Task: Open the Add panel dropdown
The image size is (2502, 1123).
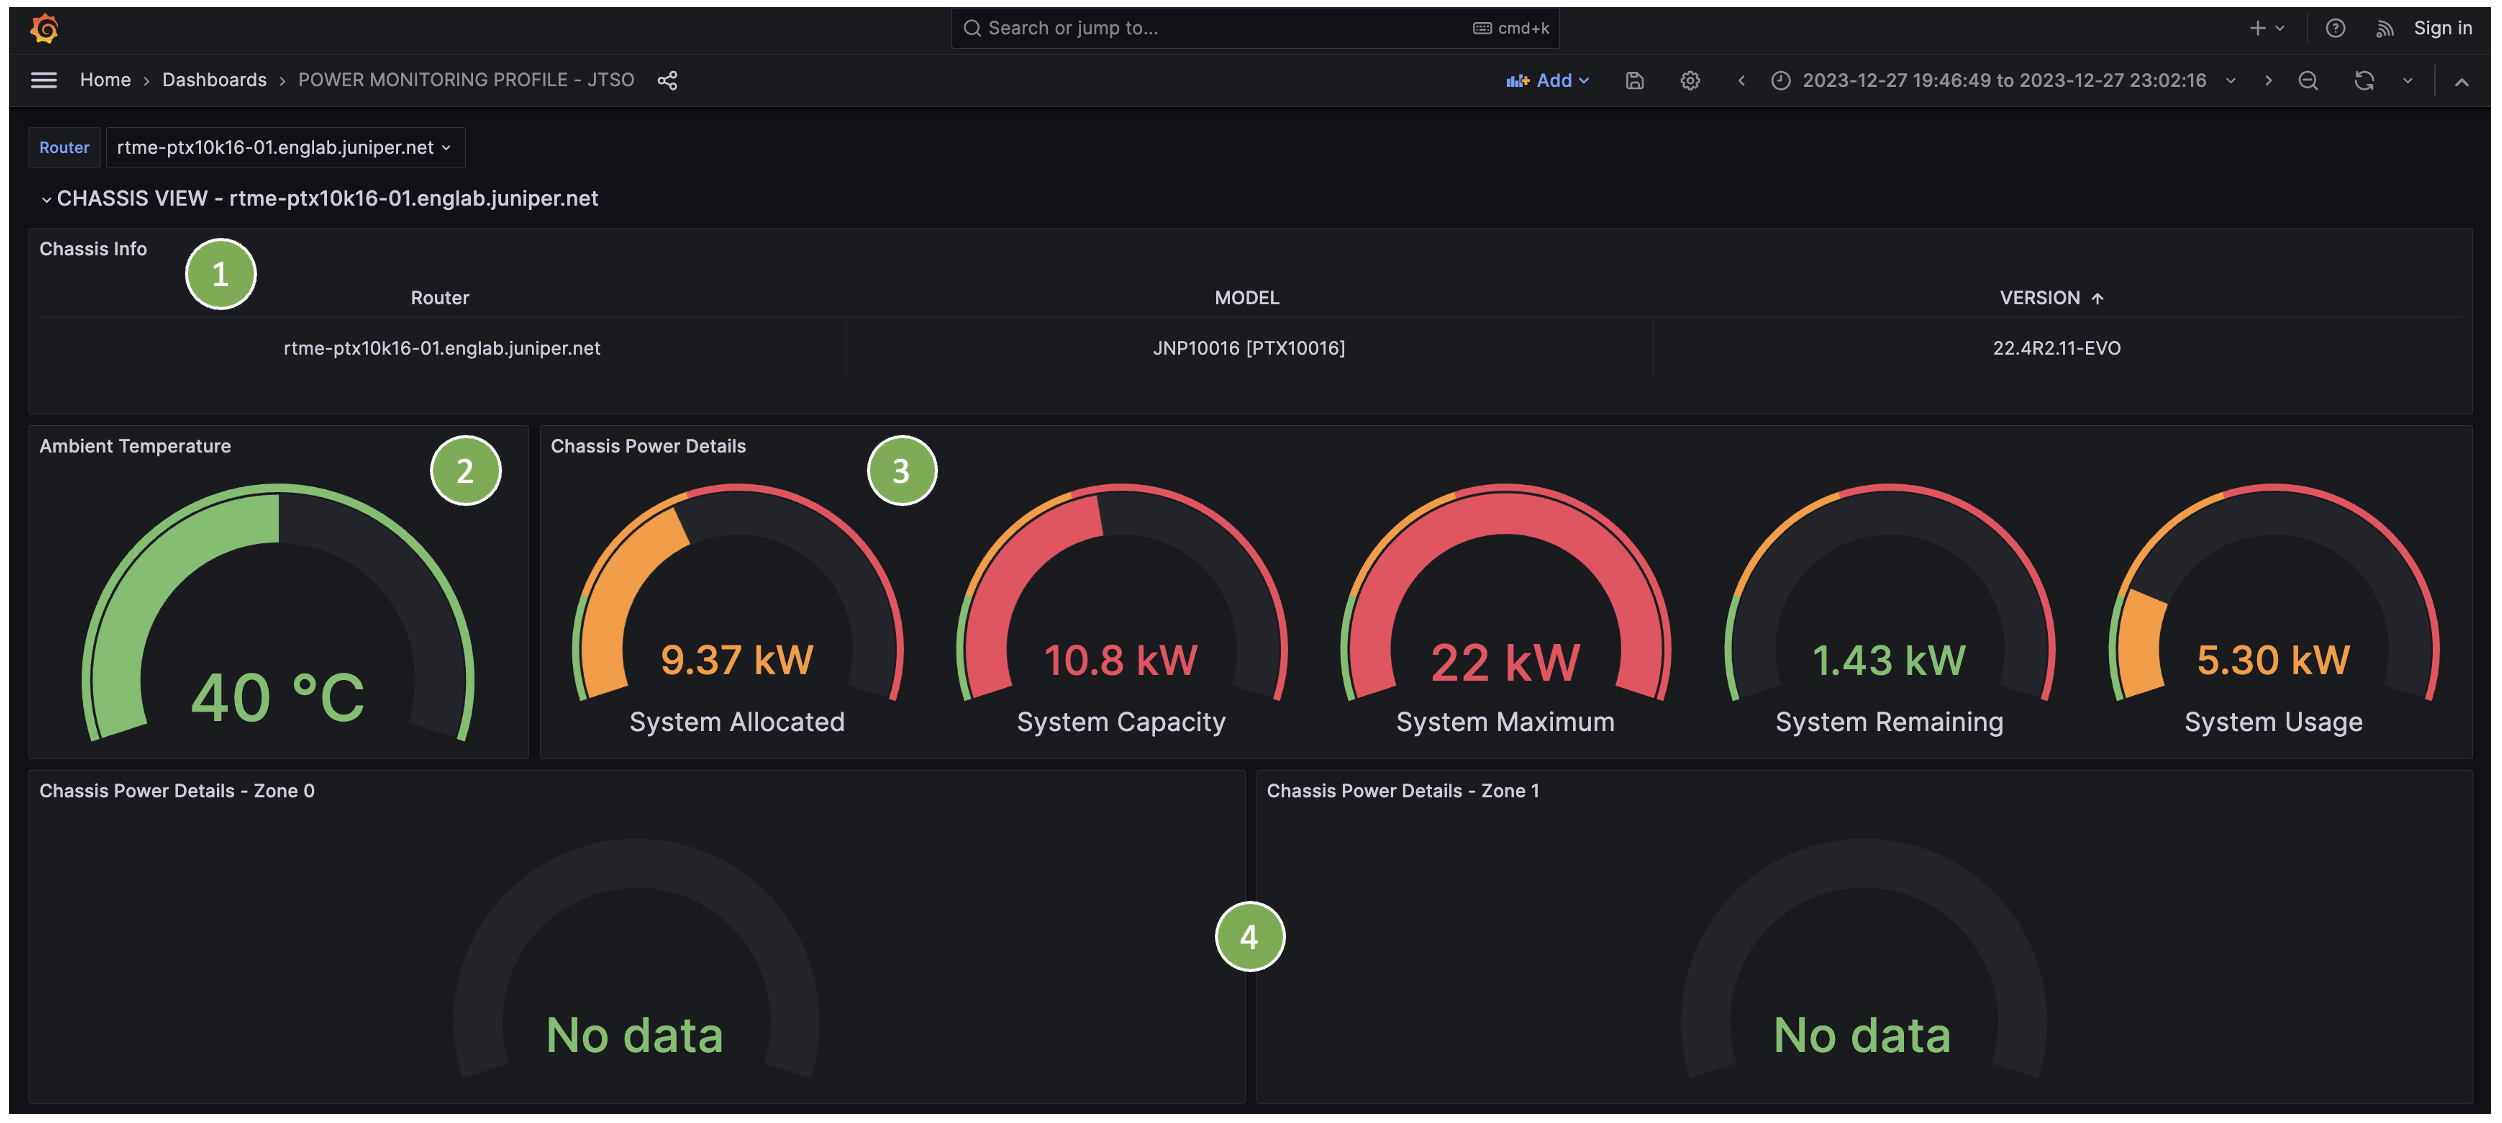Action: [1547, 81]
